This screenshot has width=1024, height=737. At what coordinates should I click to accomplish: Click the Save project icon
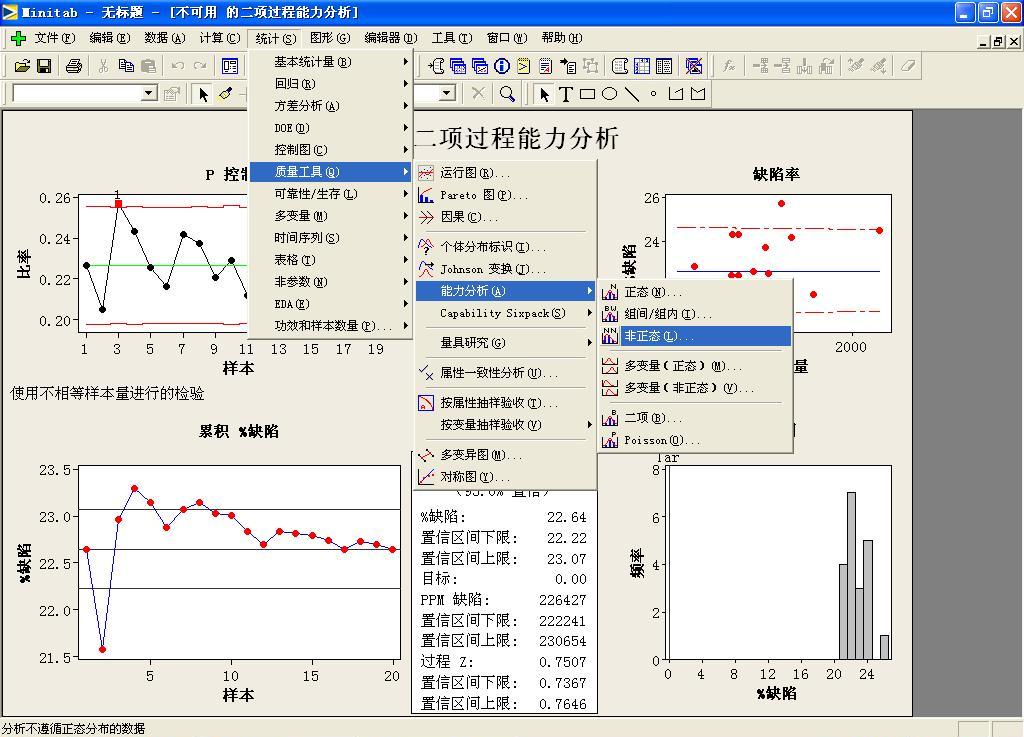click(x=44, y=65)
